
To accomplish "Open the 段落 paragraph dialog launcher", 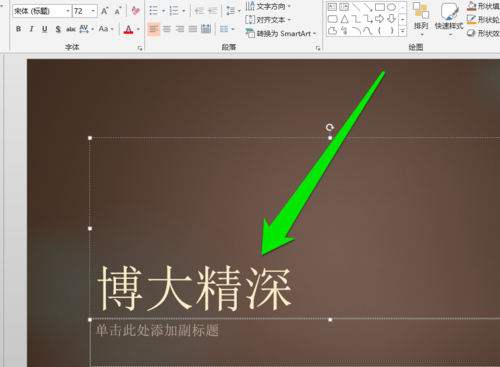I will (318, 48).
